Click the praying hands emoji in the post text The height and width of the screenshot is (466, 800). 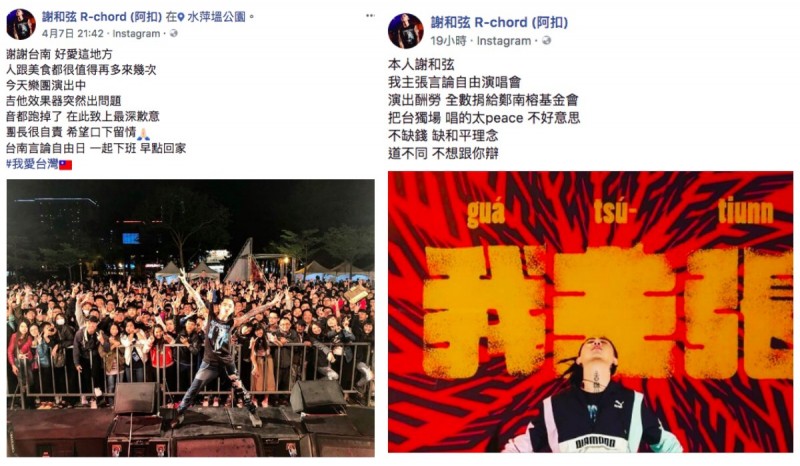pos(143,133)
